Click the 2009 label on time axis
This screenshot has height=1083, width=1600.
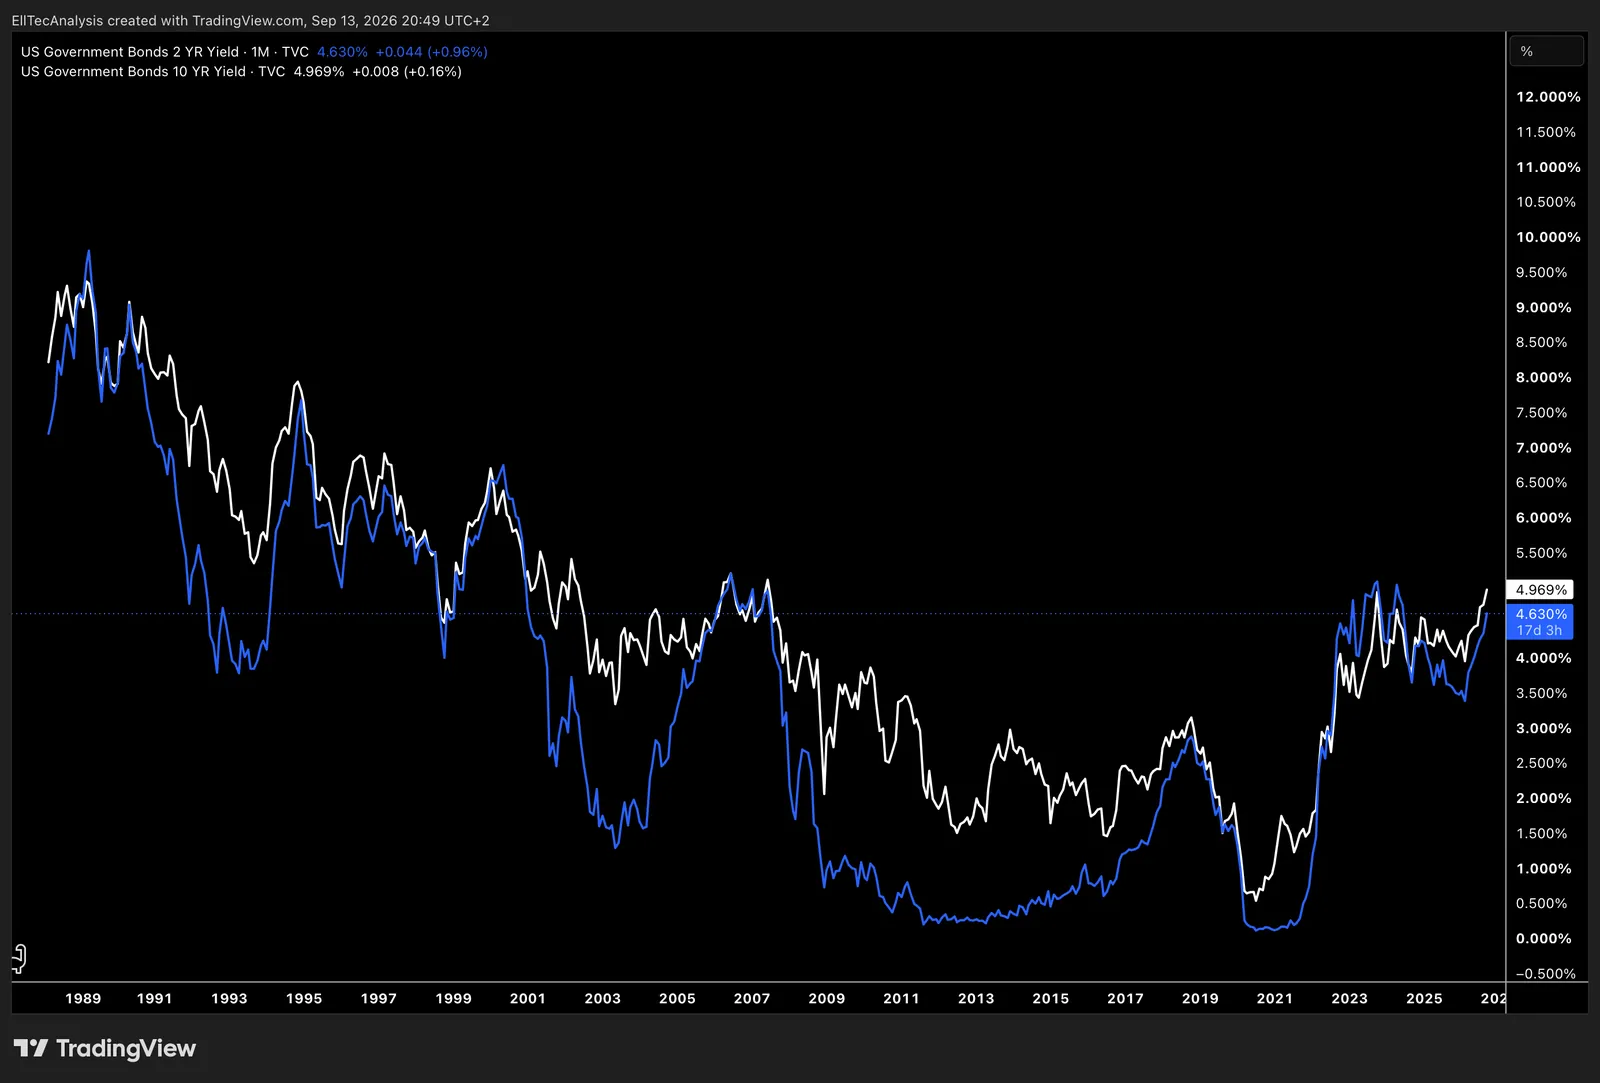[827, 998]
